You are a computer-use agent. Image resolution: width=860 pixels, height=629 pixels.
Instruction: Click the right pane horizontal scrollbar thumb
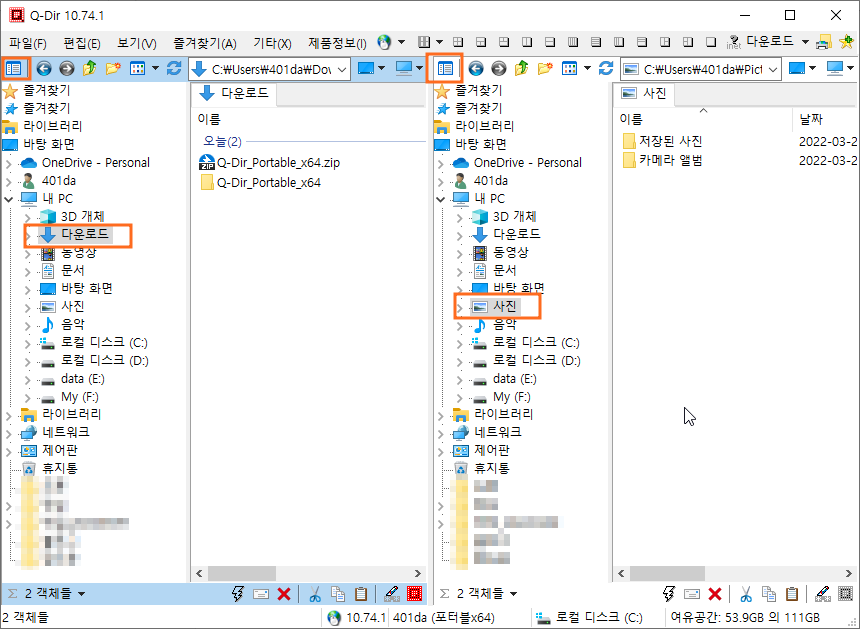point(667,574)
